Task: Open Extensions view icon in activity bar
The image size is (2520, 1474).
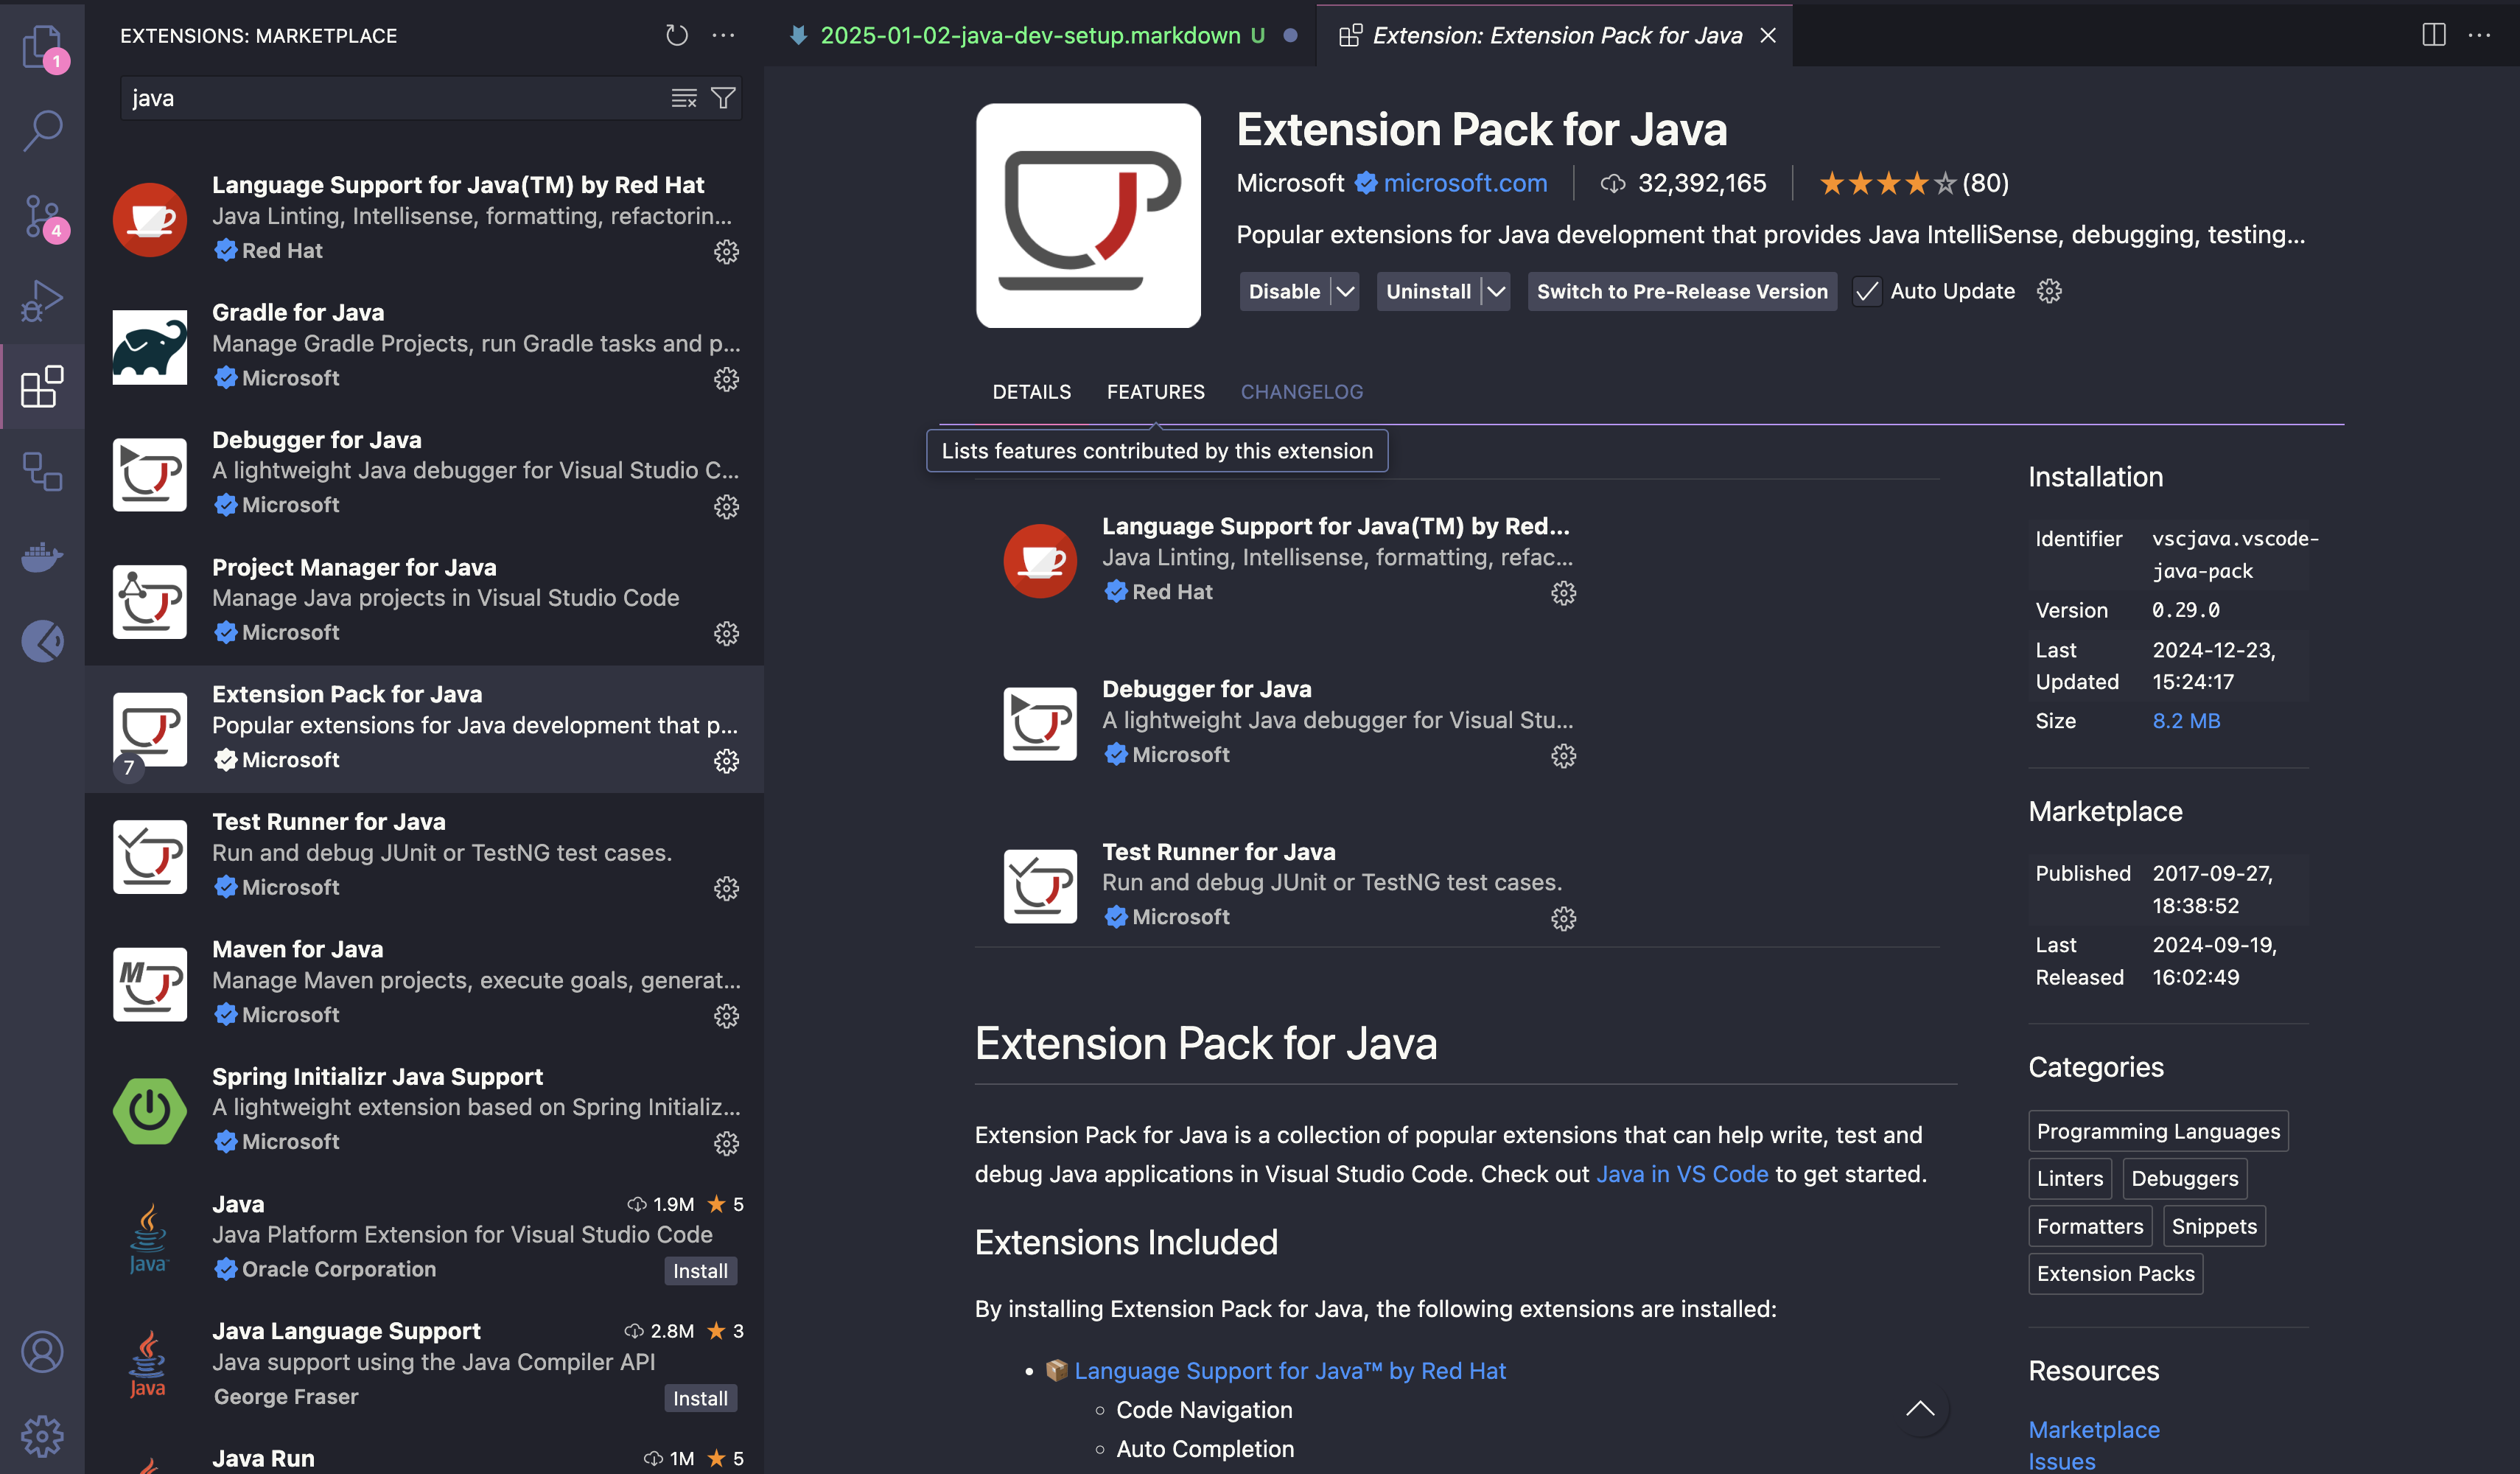Action: pos(42,386)
